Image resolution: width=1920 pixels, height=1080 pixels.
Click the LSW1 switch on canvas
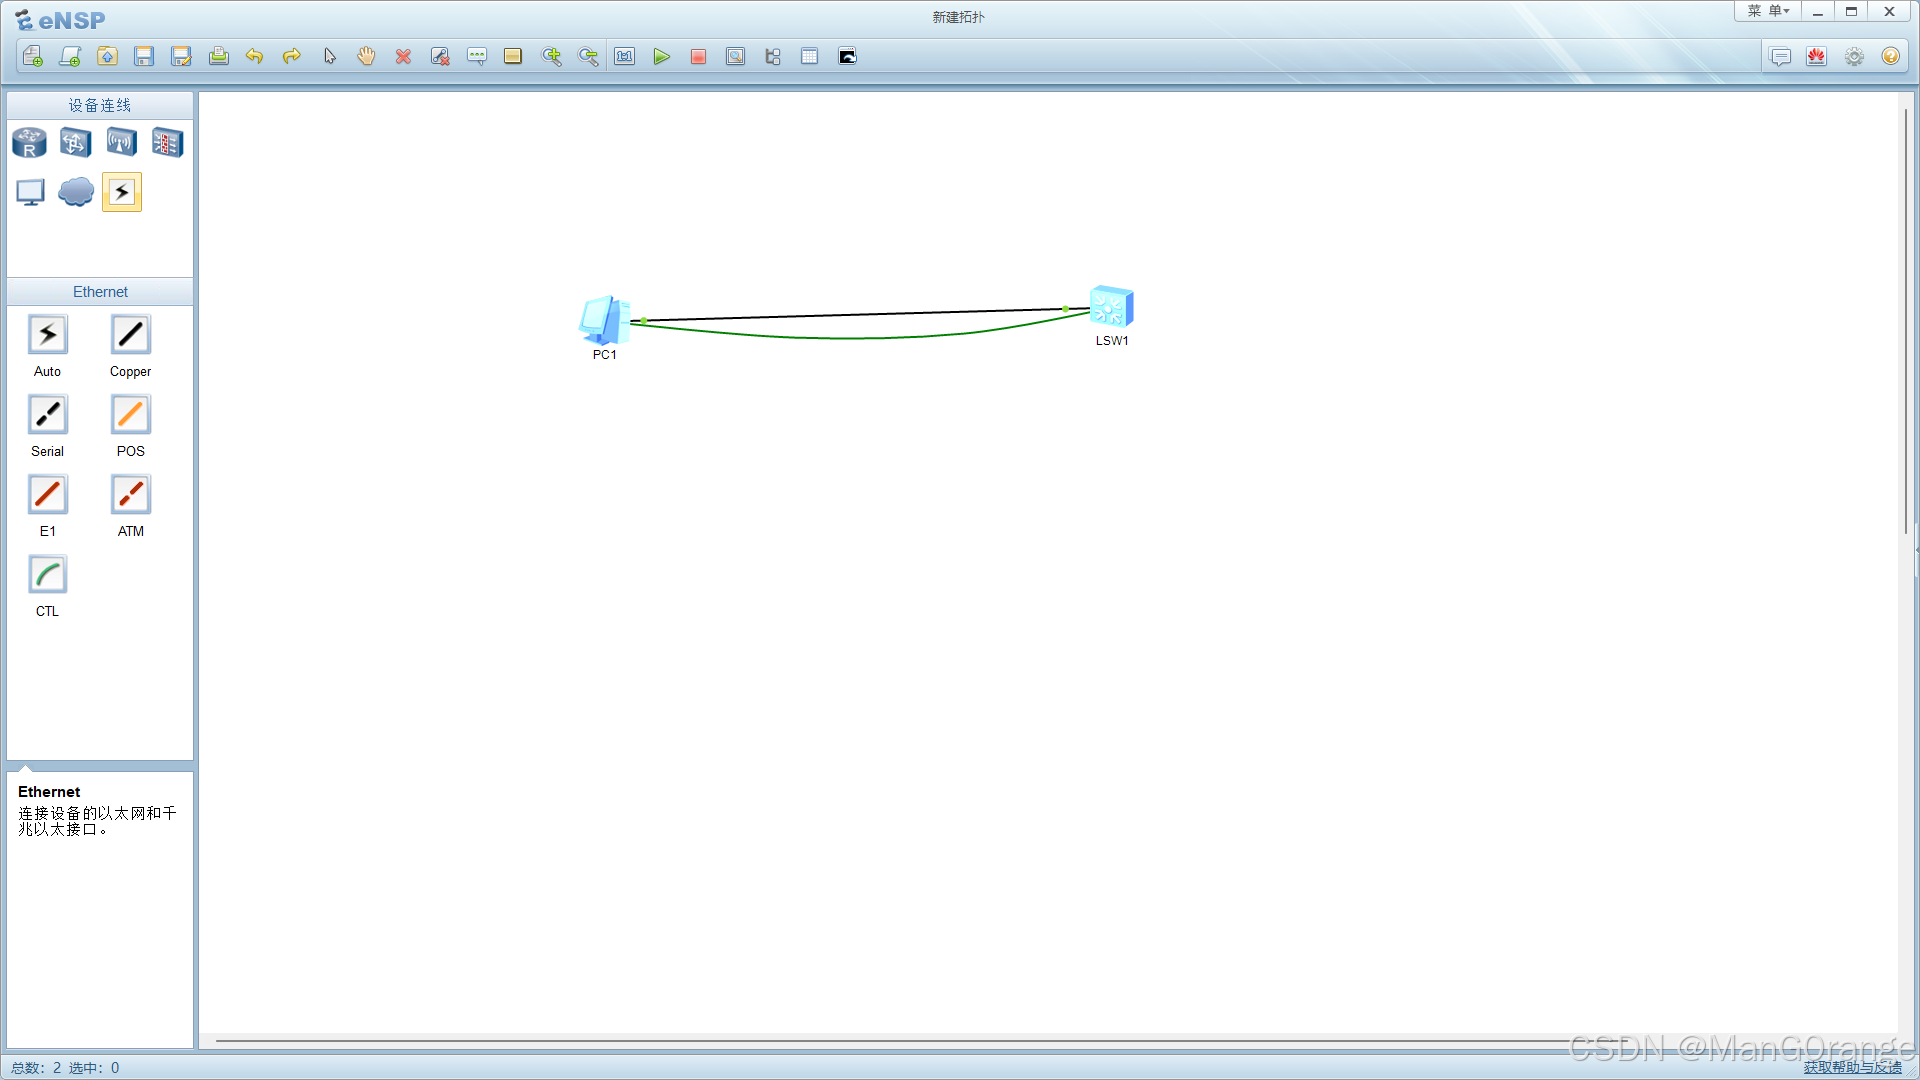[1111, 307]
